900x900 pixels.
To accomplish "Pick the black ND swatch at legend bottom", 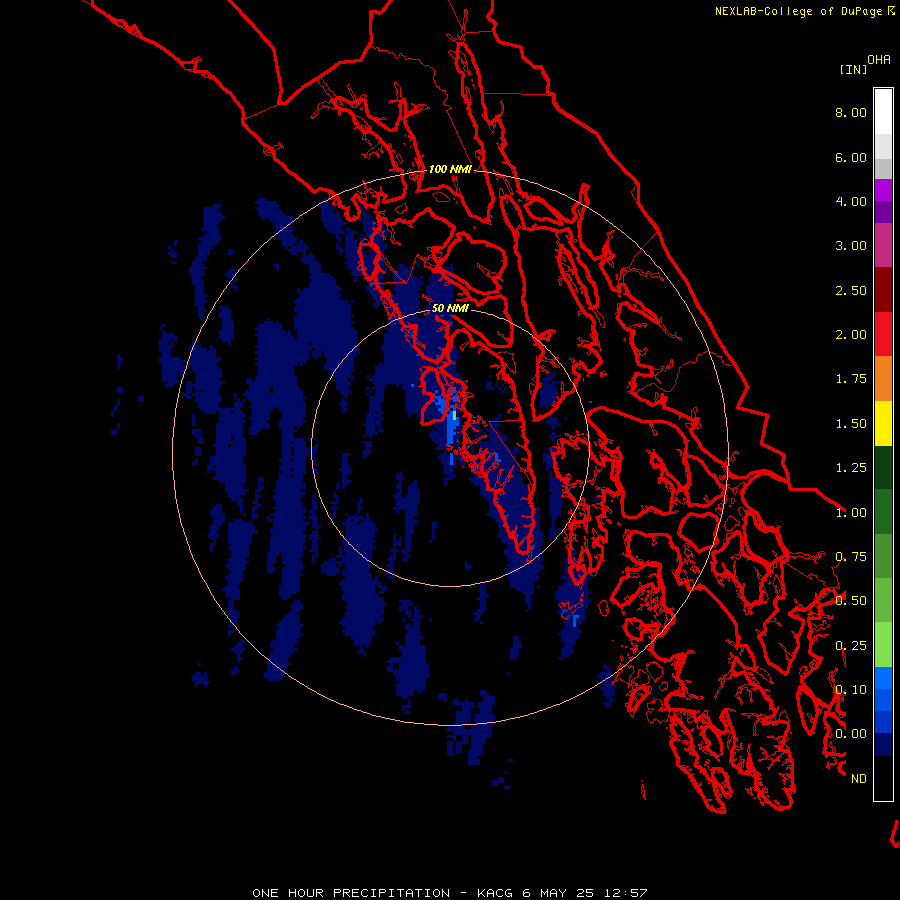I will [x=883, y=778].
